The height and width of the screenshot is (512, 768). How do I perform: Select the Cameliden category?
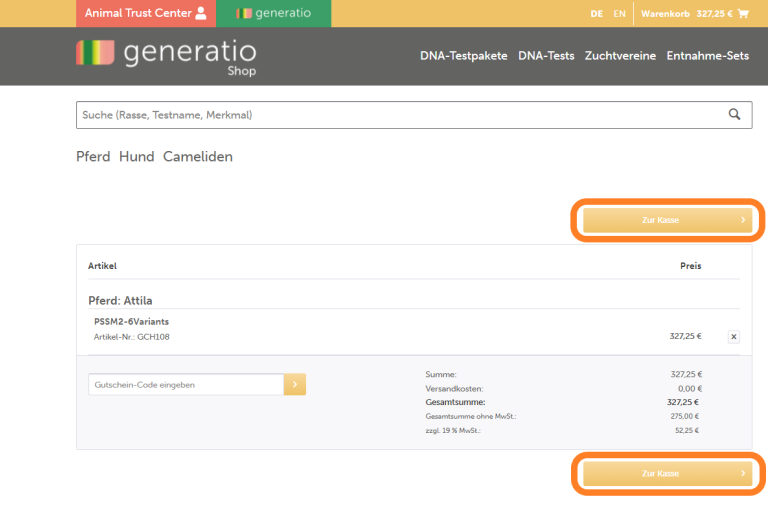tap(198, 157)
